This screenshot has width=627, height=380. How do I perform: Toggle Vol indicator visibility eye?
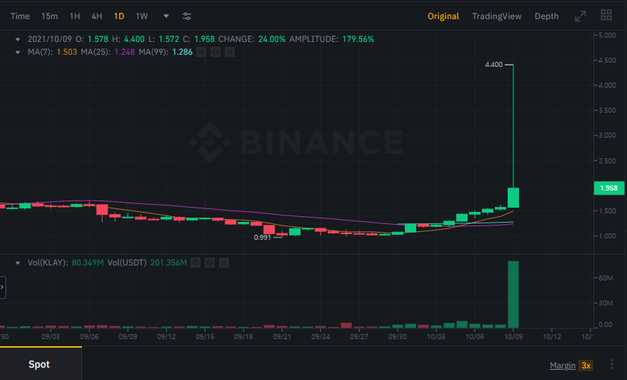tap(196, 263)
